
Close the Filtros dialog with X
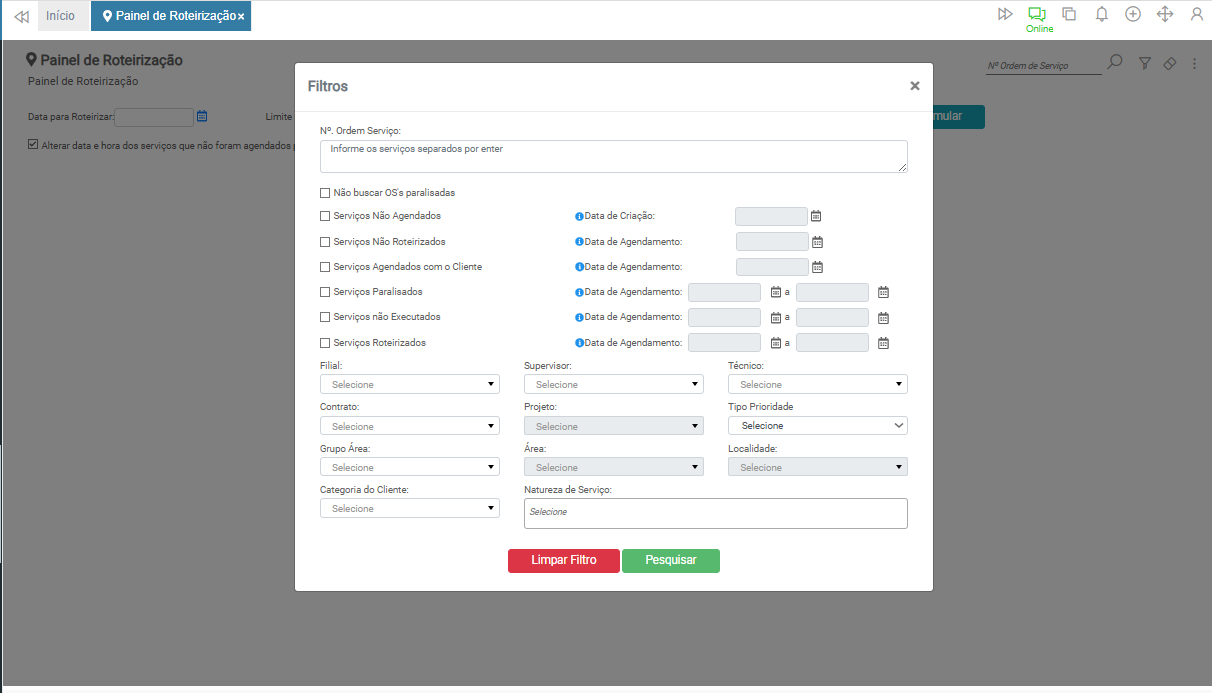pos(914,86)
